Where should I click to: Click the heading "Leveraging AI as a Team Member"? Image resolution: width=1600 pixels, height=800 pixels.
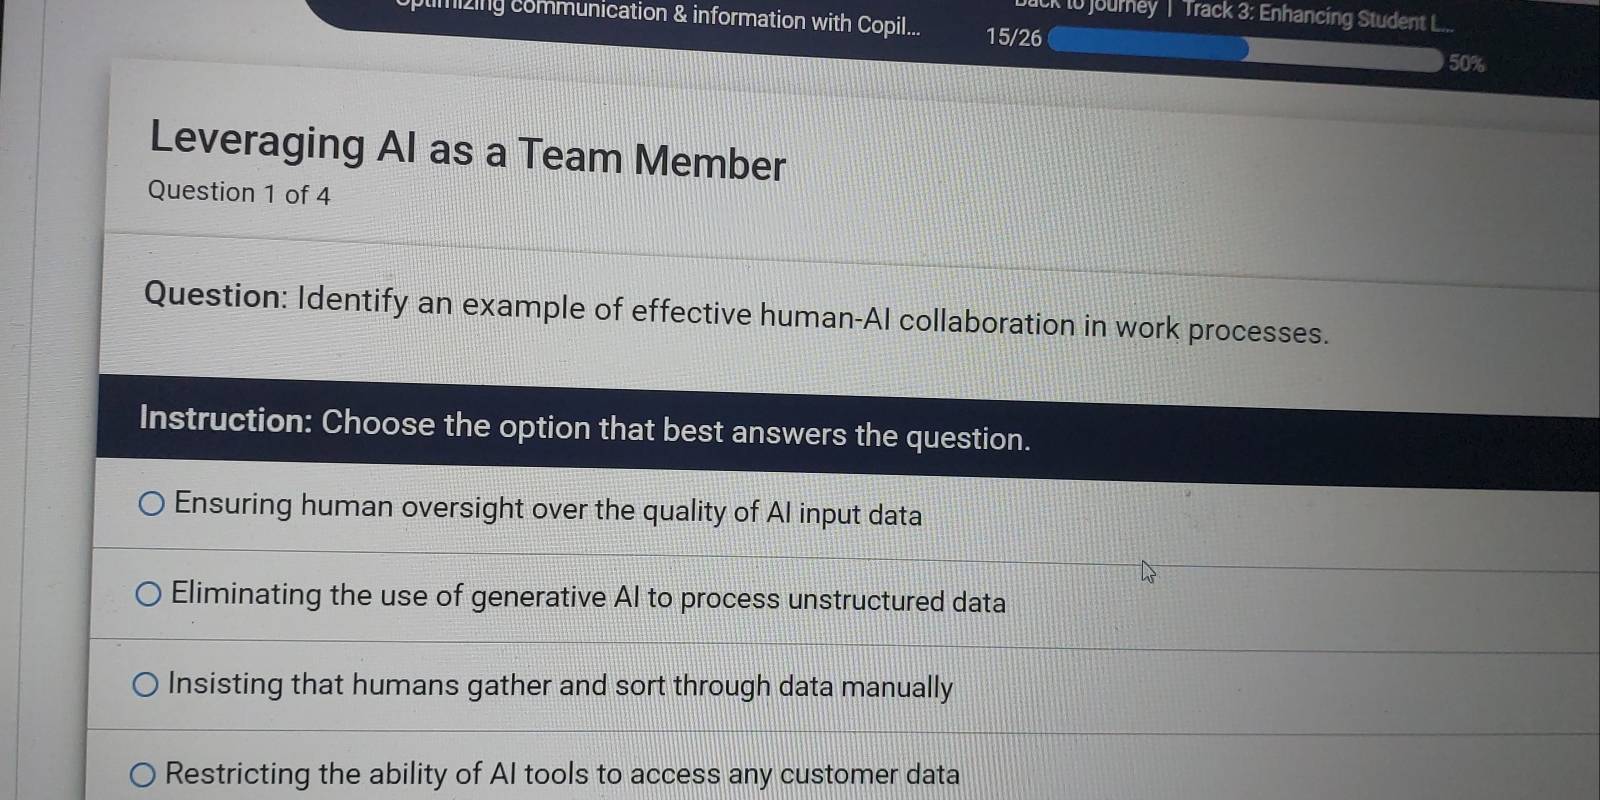pyautogui.click(x=465, y=150)
